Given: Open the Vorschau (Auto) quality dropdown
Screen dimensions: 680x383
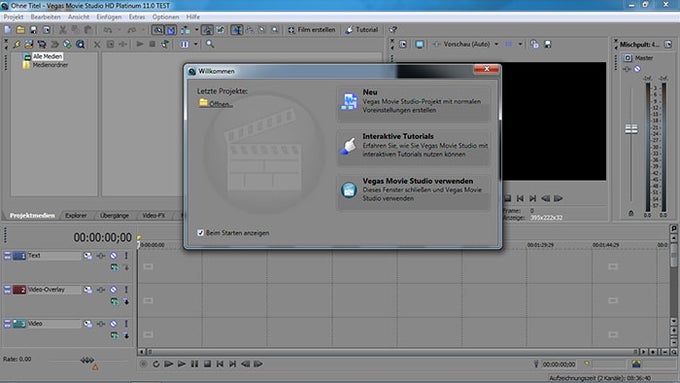Looking at the screenshot, I should (497, 44).
